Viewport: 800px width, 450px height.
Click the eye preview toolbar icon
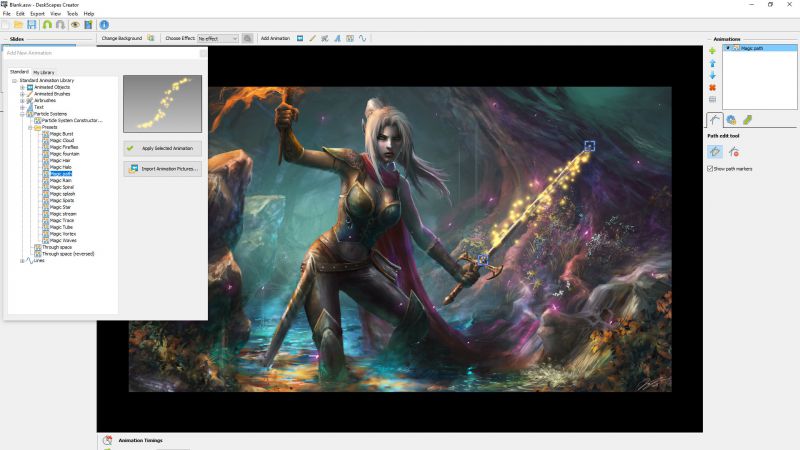point(74,24)
